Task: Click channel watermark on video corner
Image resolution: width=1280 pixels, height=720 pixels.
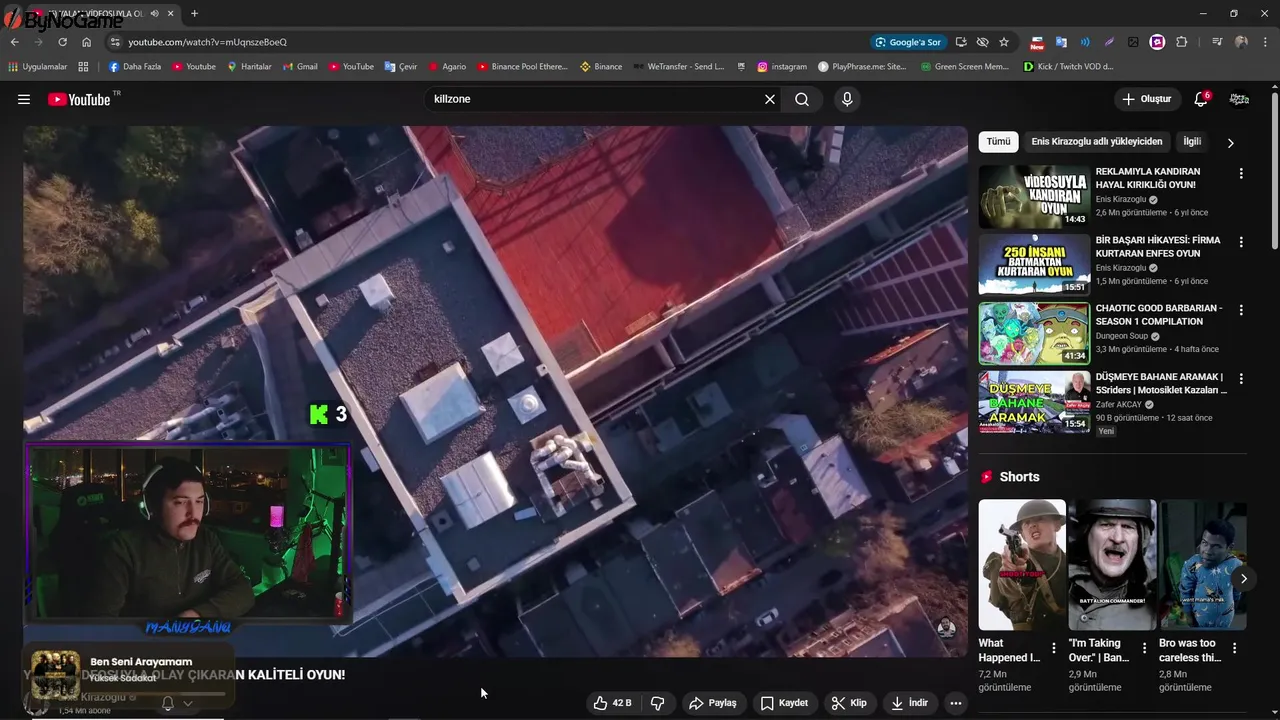Action: [946, 628]
